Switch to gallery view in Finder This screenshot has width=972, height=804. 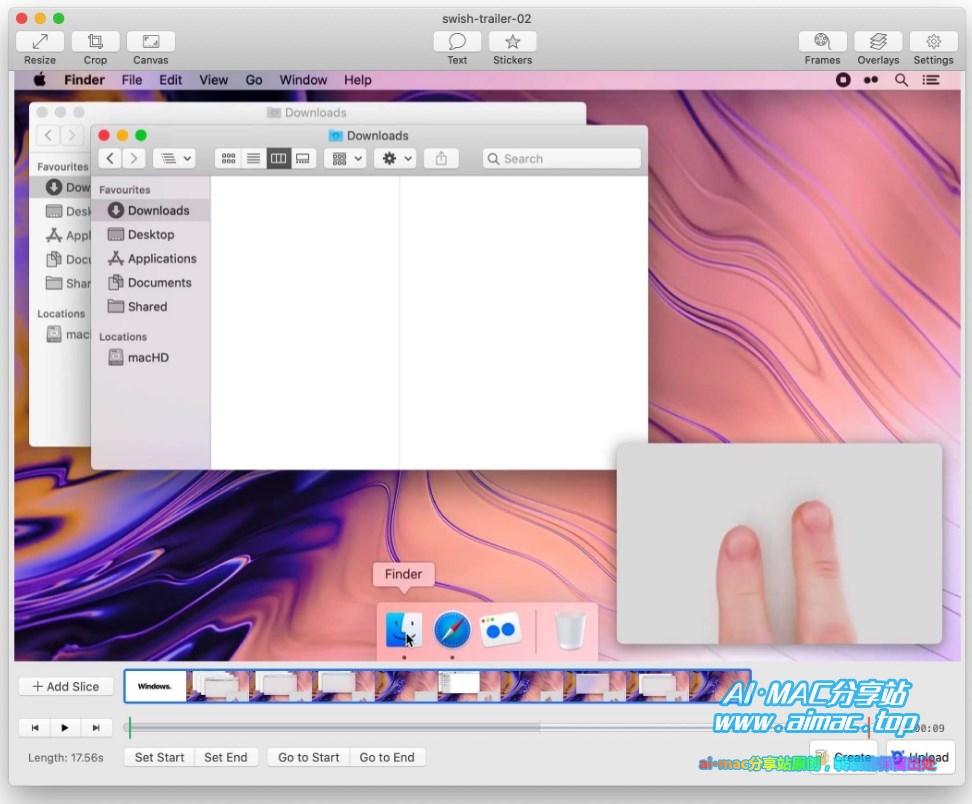[x=303, y=159]
